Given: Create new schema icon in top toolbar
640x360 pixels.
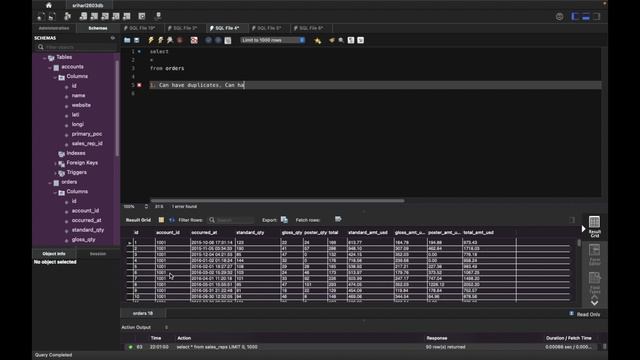Looking at the screenshot, I should (83, 16).
